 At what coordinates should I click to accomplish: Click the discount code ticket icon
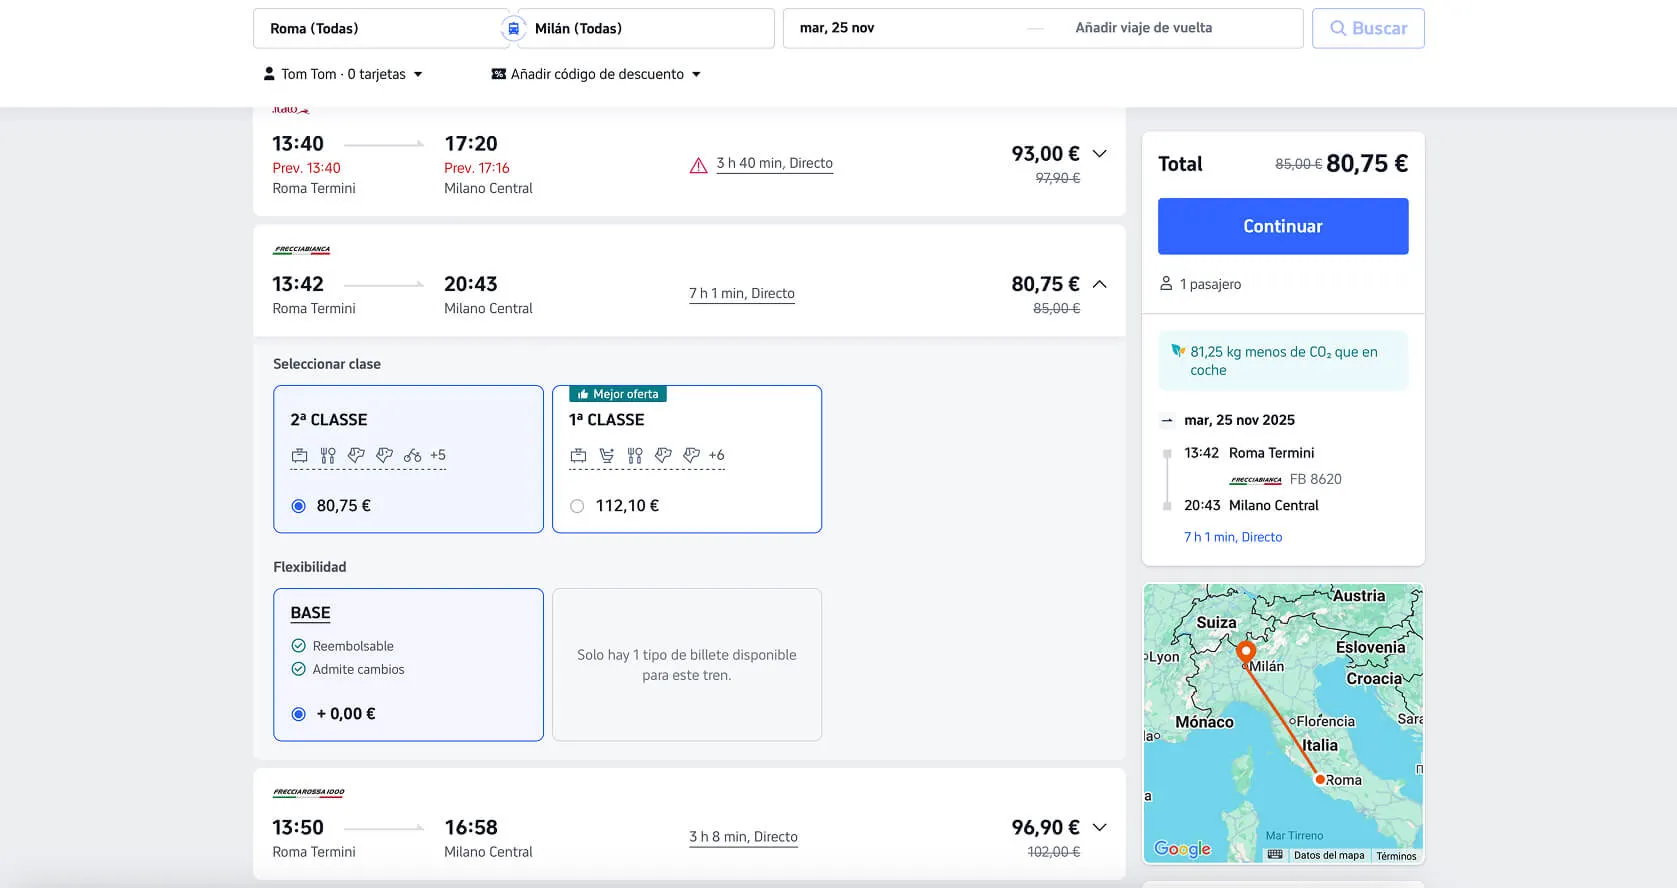tap(498, 74)
